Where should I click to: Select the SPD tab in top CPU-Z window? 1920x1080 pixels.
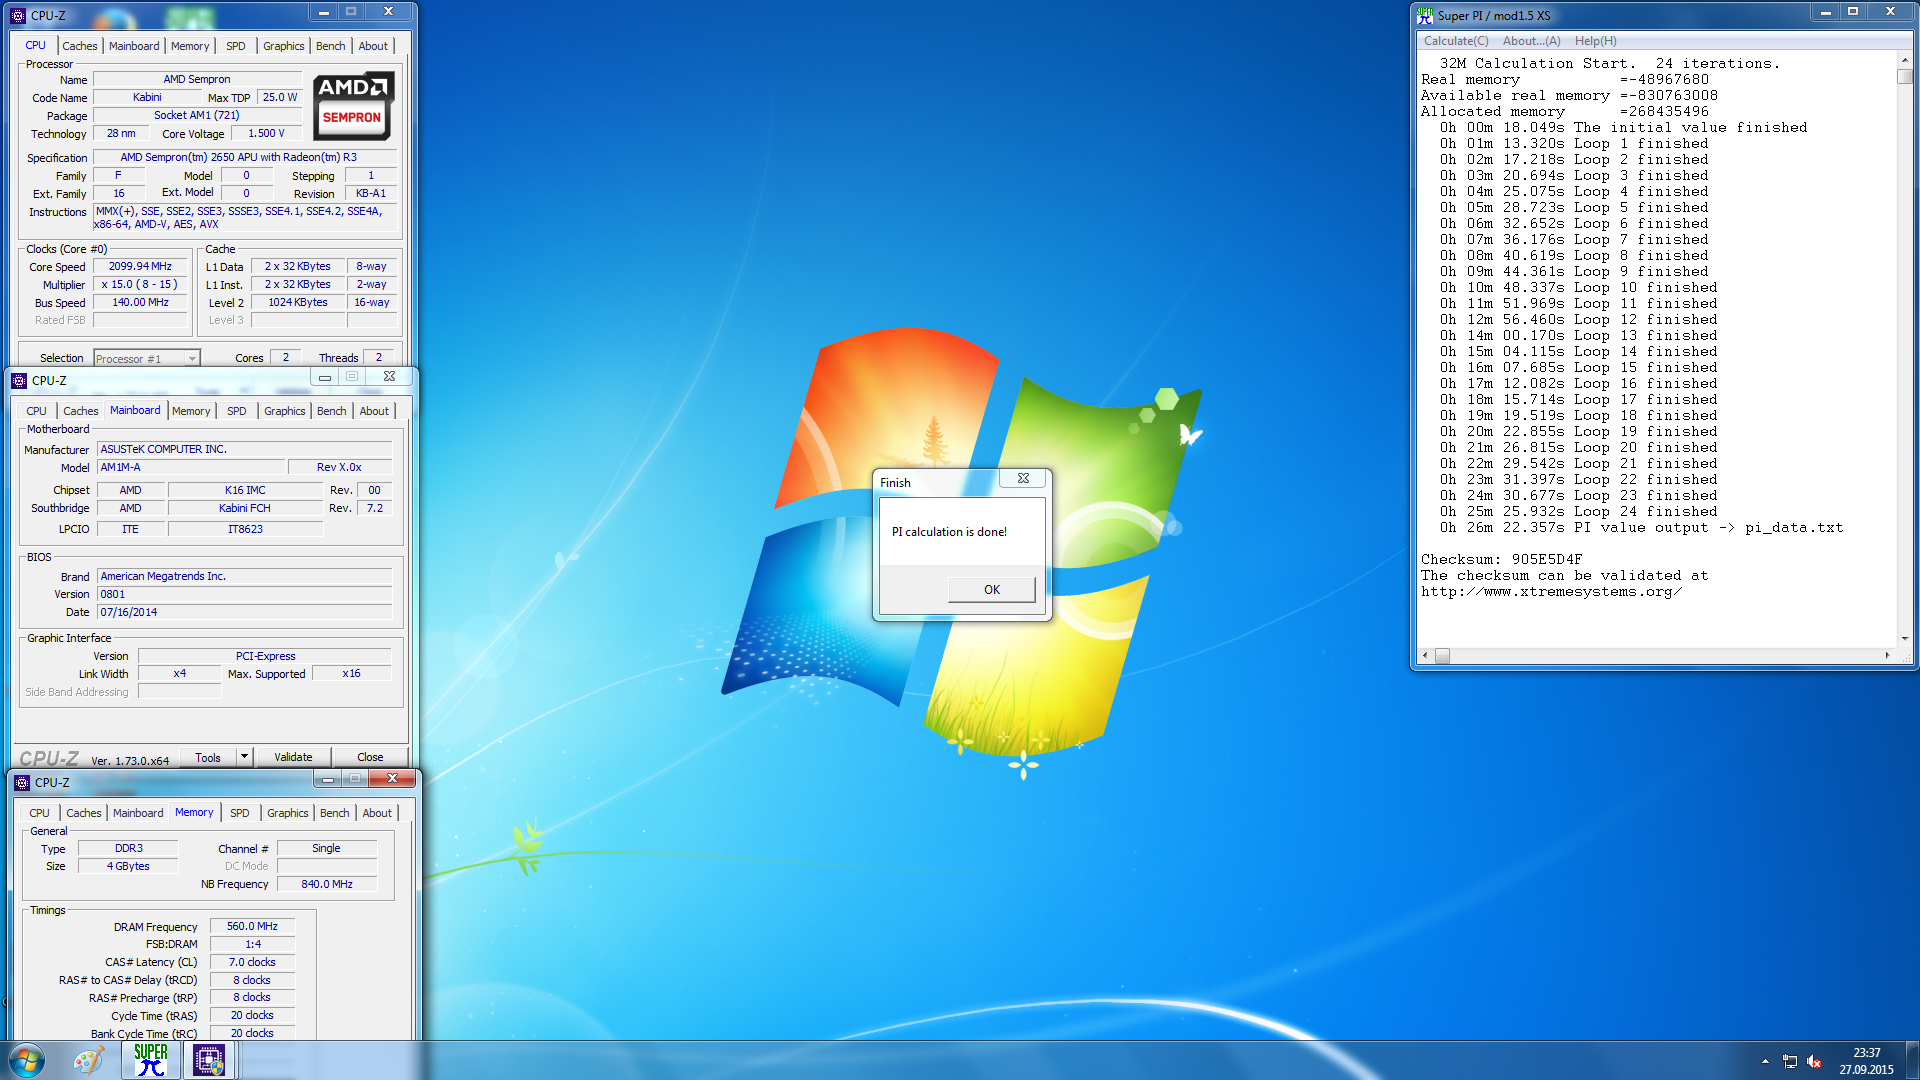click(x=235, y=46)
